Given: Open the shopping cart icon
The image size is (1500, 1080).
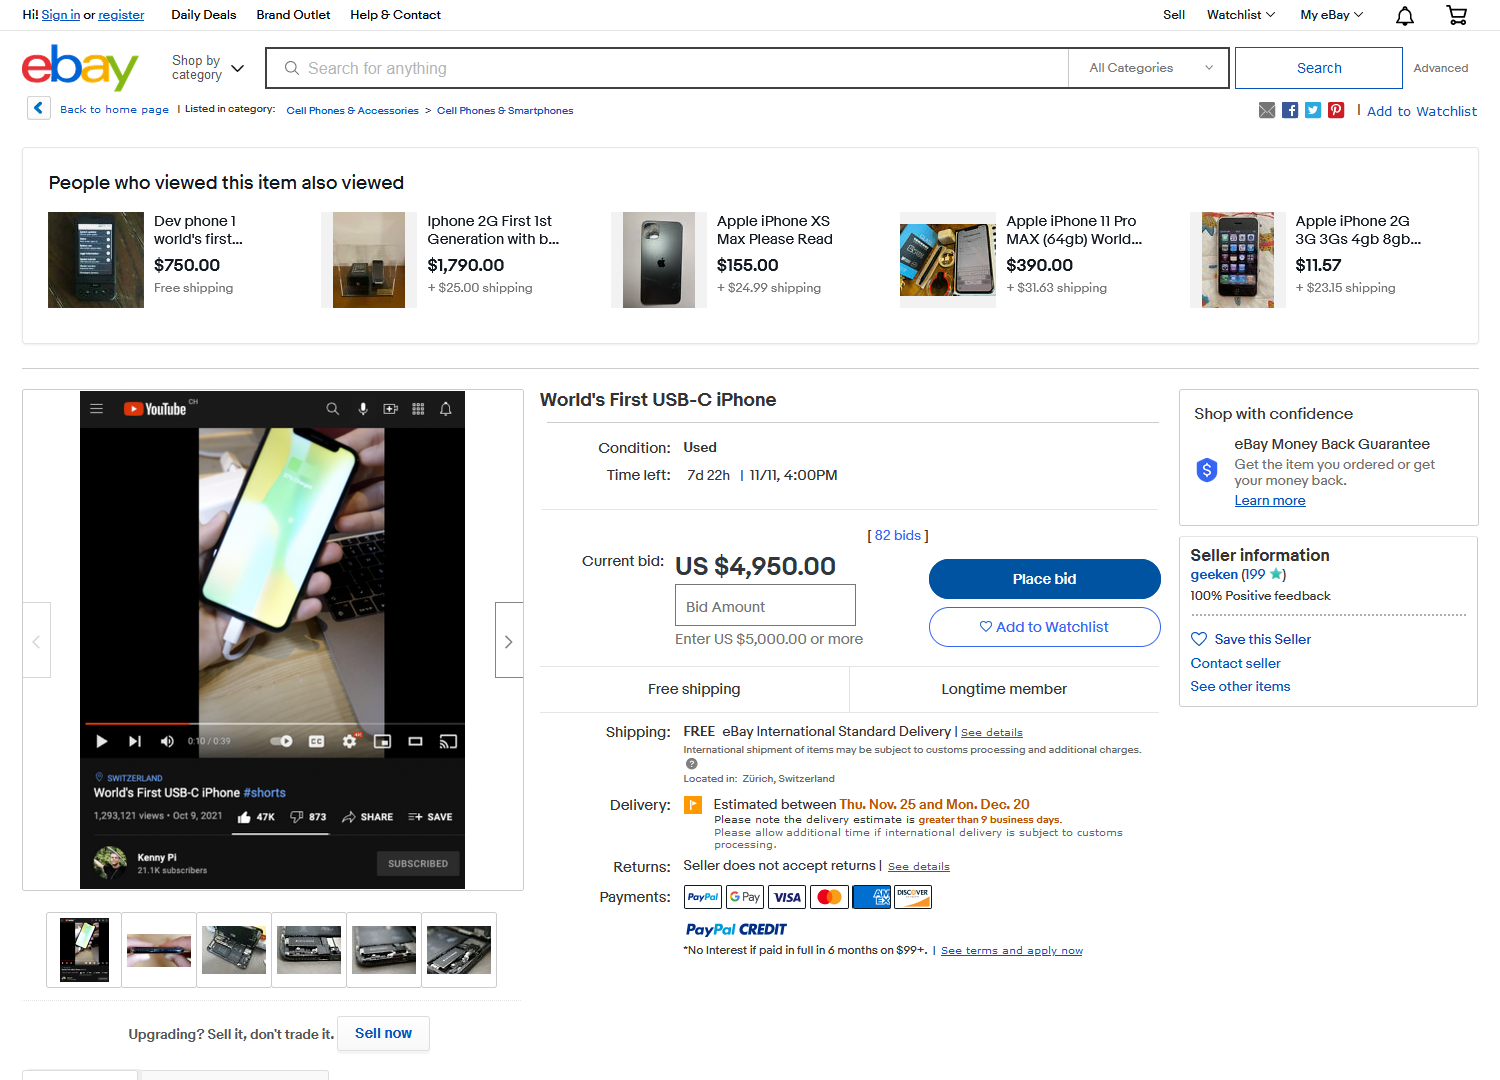Looking at the screenshot, I should point(1457,15).
